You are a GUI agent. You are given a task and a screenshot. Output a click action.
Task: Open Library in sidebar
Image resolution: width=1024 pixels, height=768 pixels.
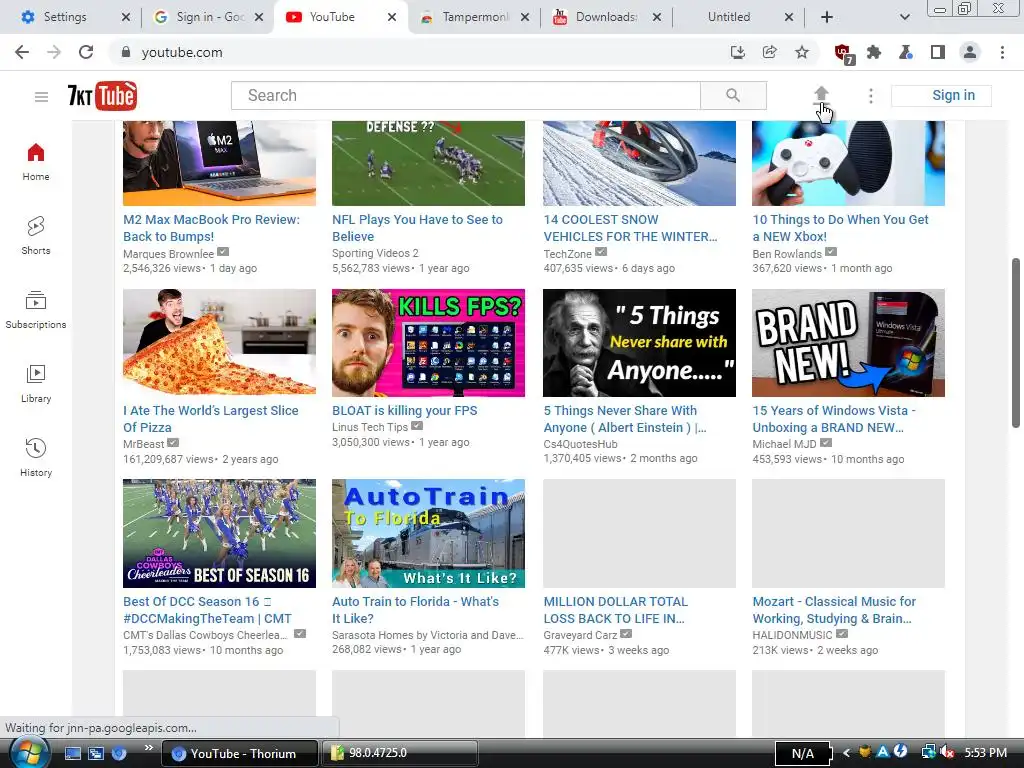click(x=36, y=383)
